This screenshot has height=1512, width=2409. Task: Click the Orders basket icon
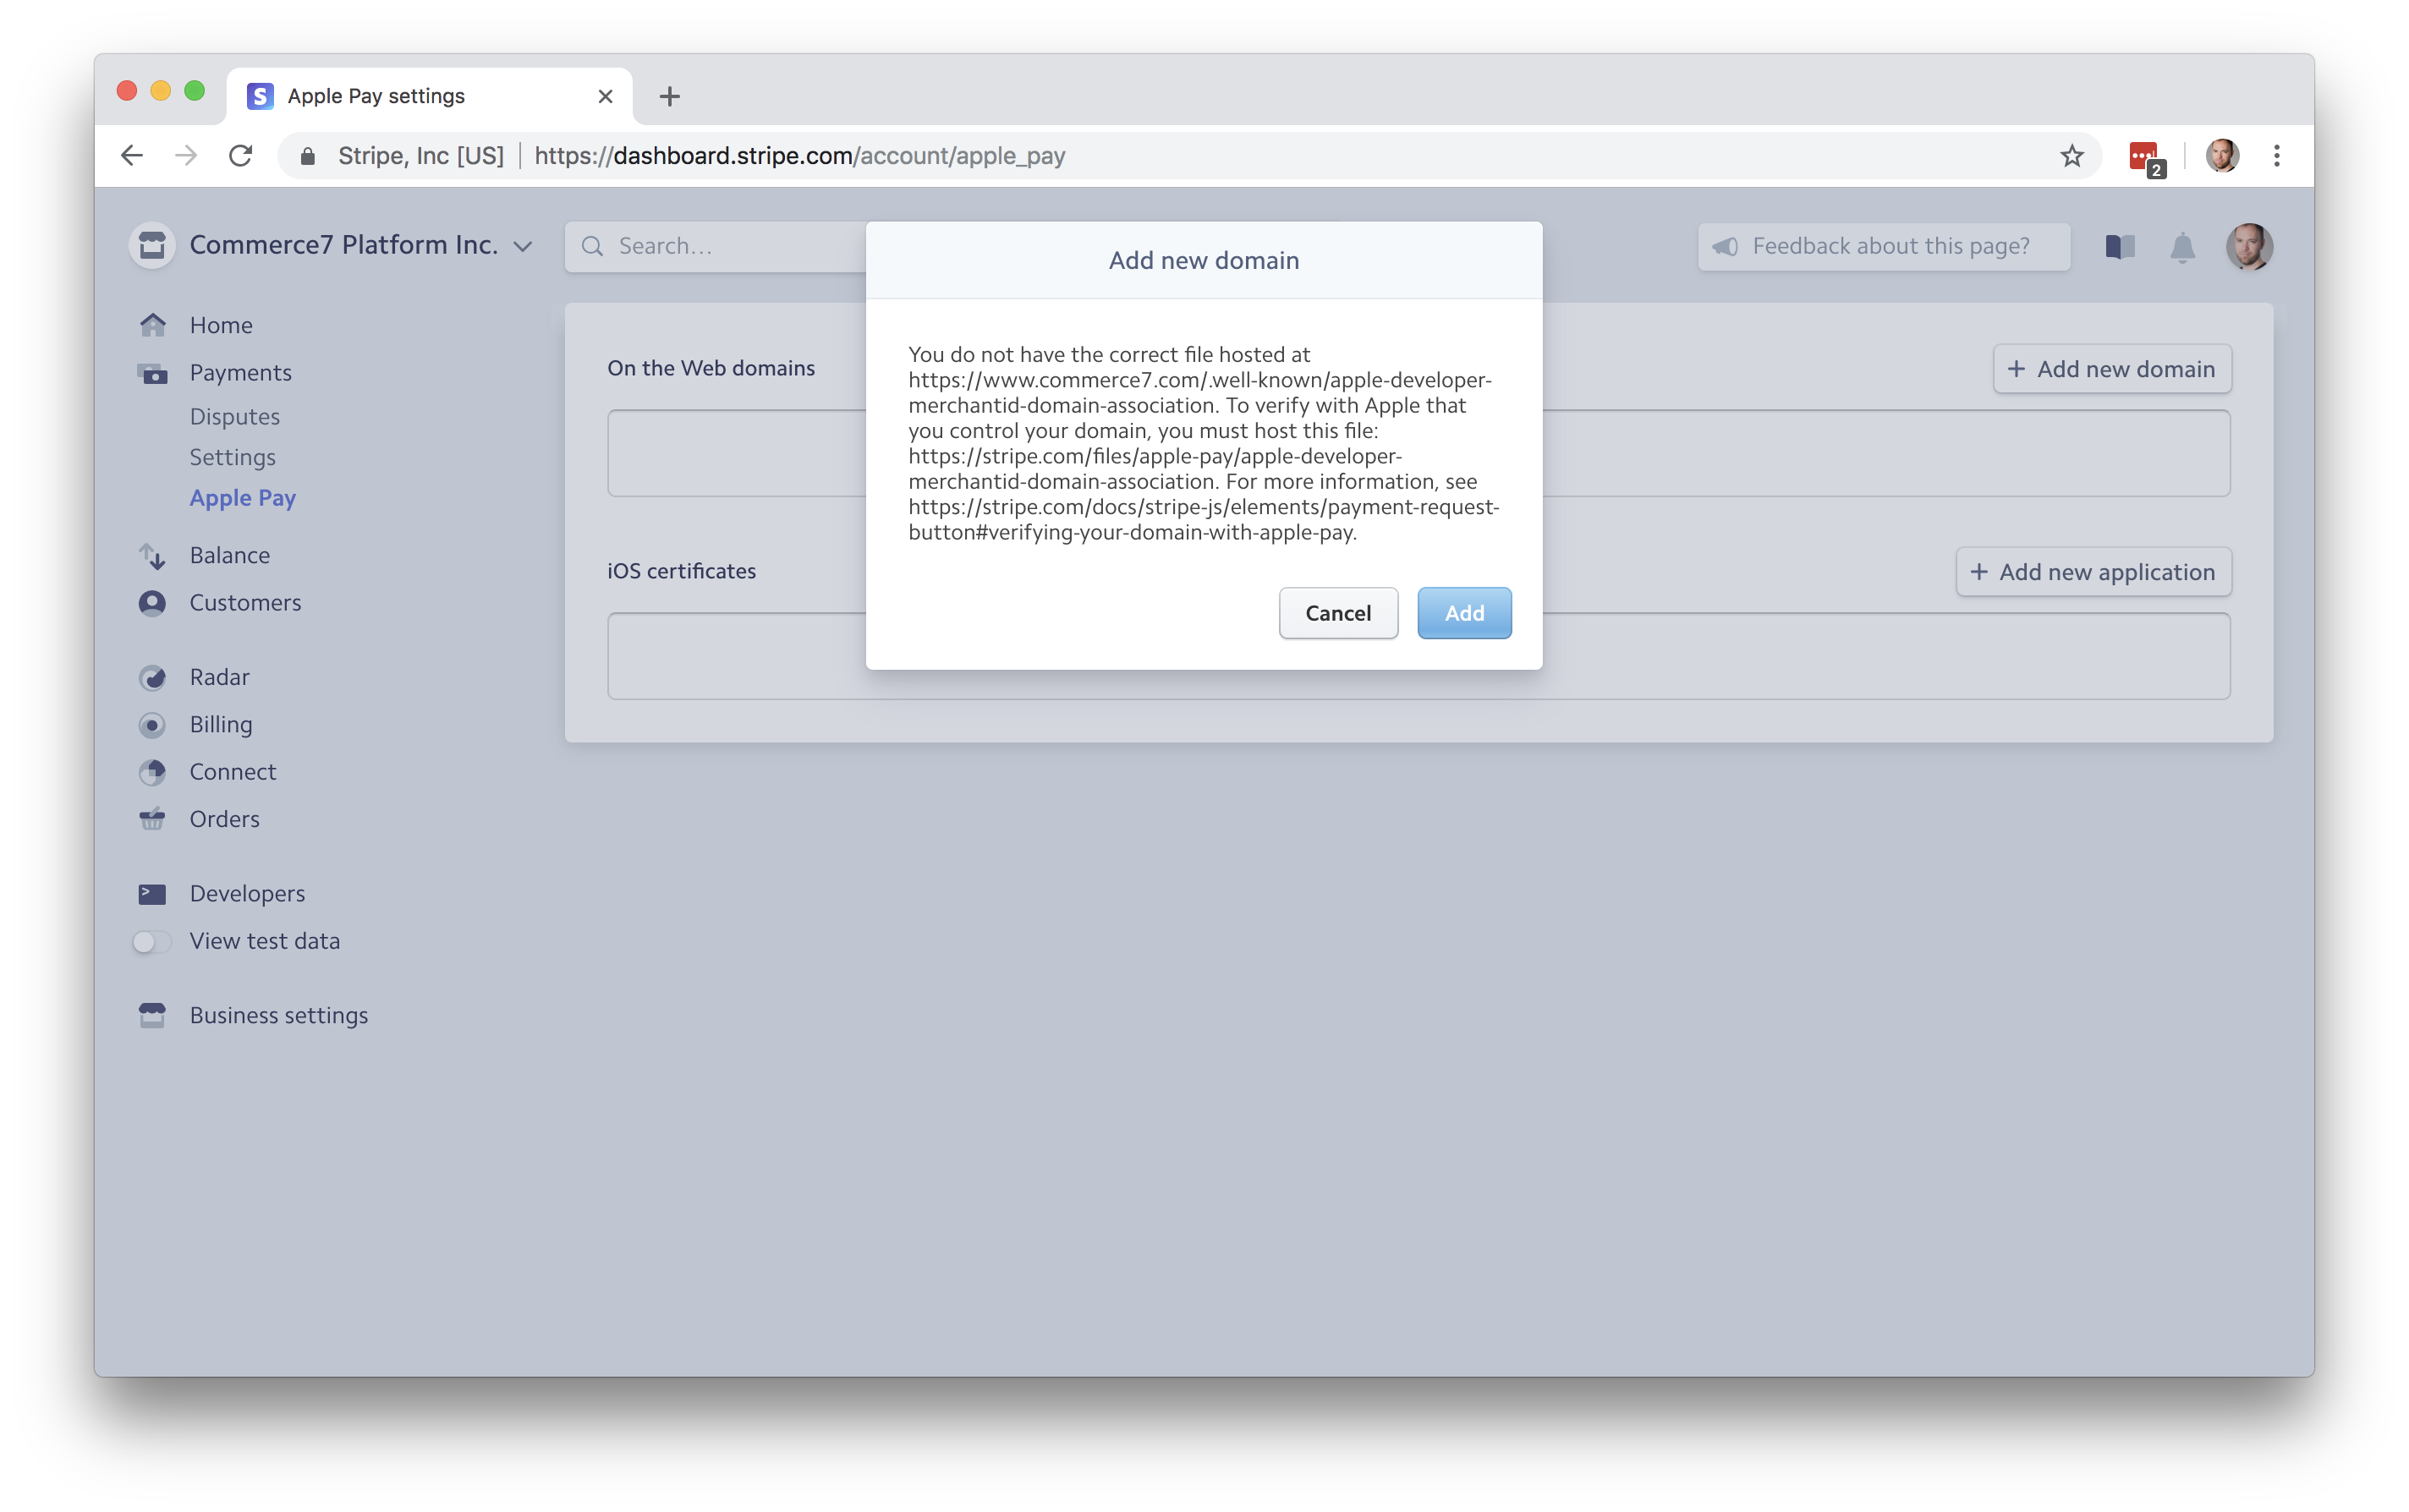click(x=152, y=819)
